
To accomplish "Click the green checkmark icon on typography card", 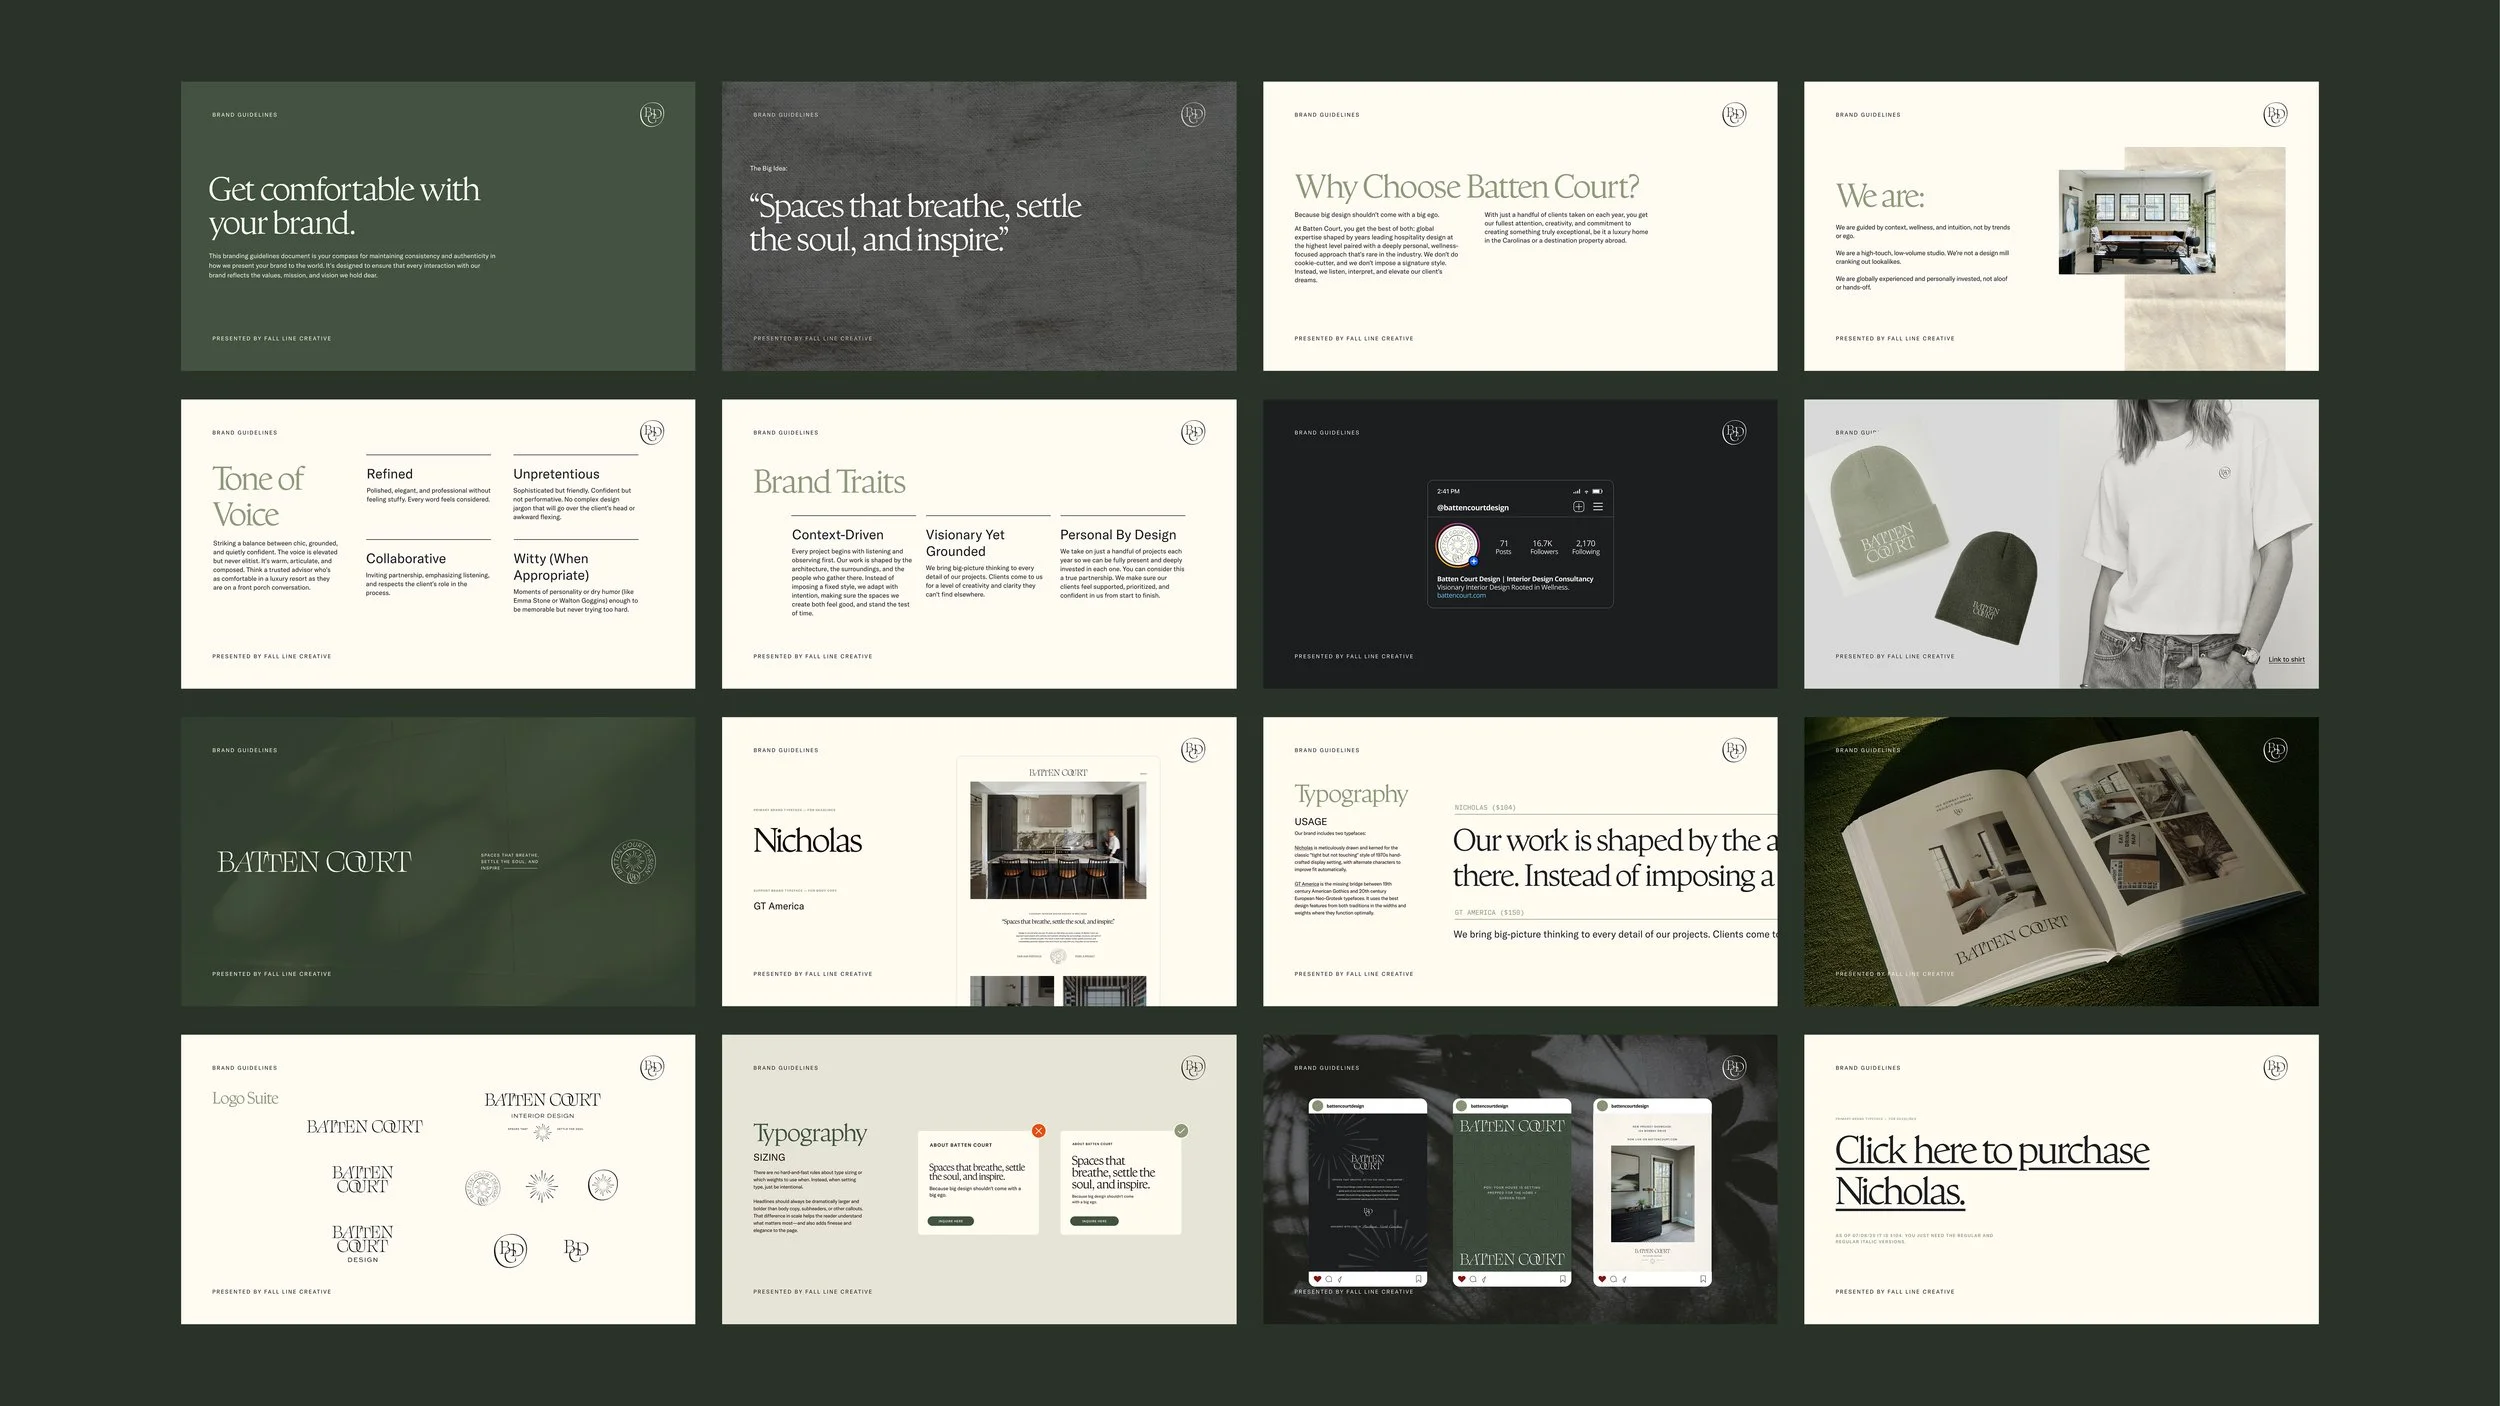I will (x=1181, y=1131).
